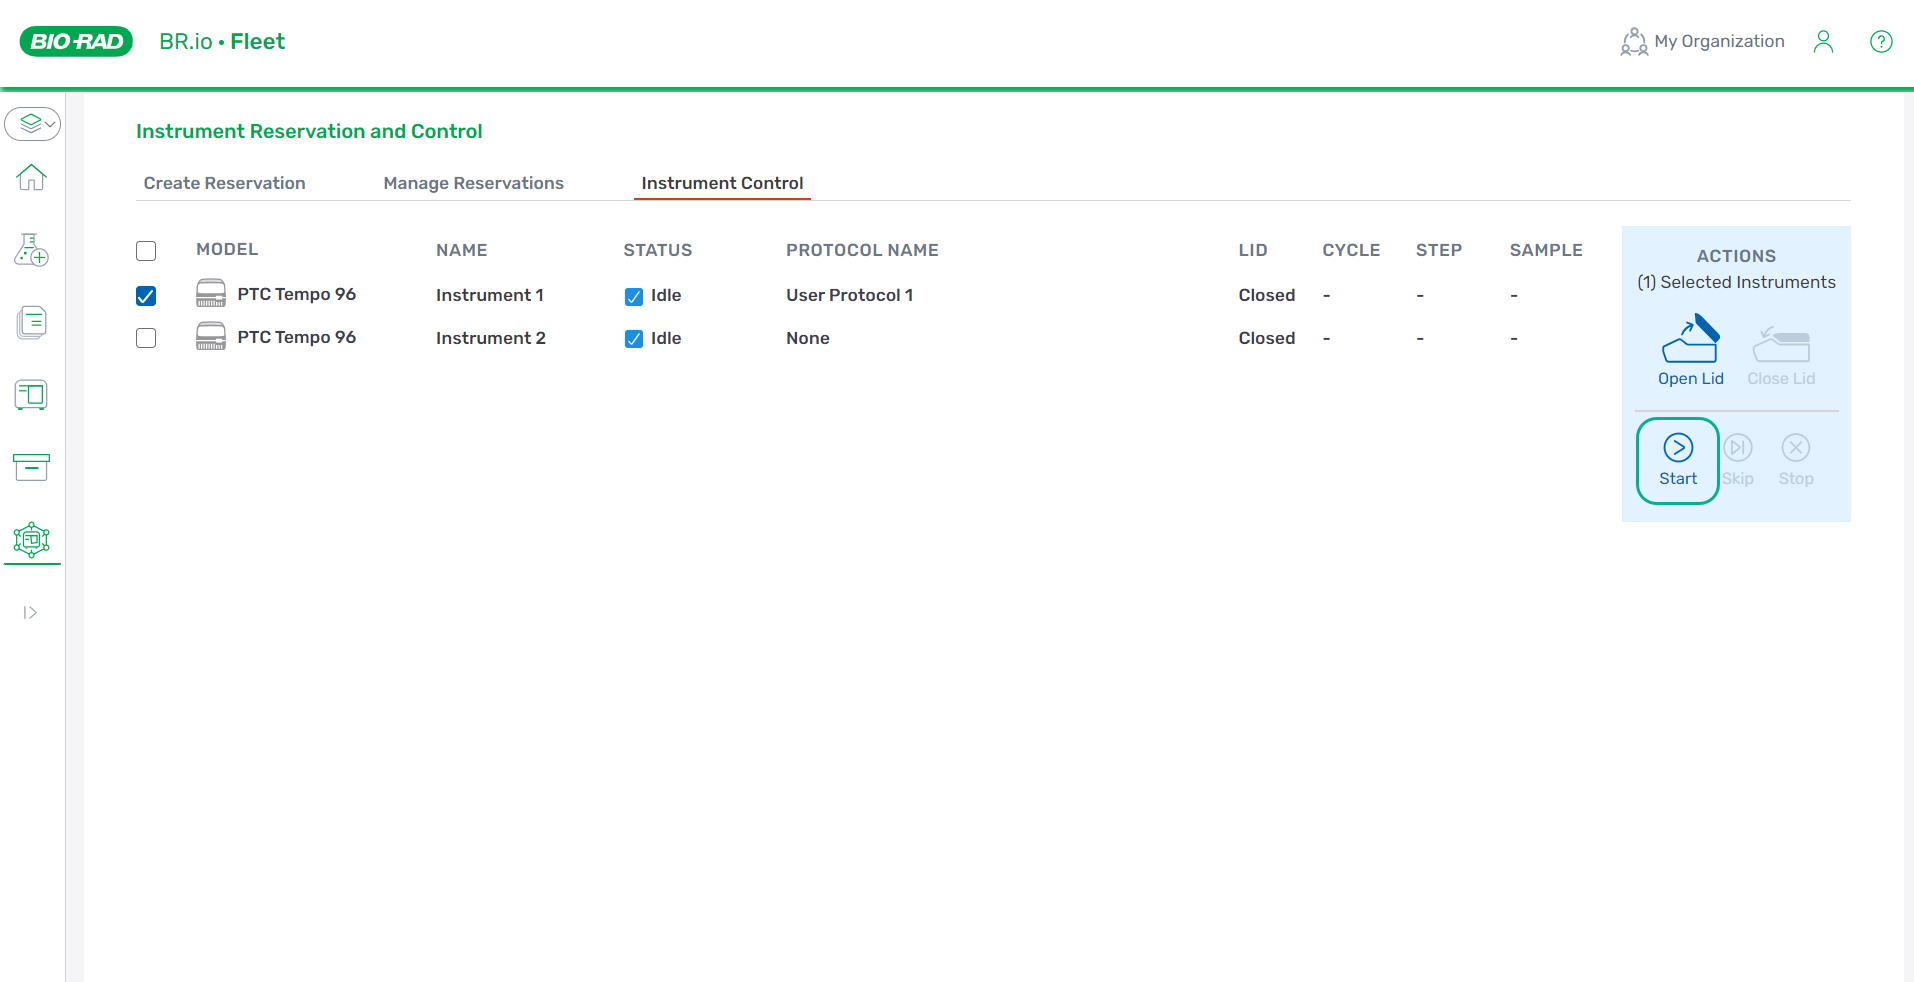
Task: Open the documents sidebar icon
Action: click(31, 322)
